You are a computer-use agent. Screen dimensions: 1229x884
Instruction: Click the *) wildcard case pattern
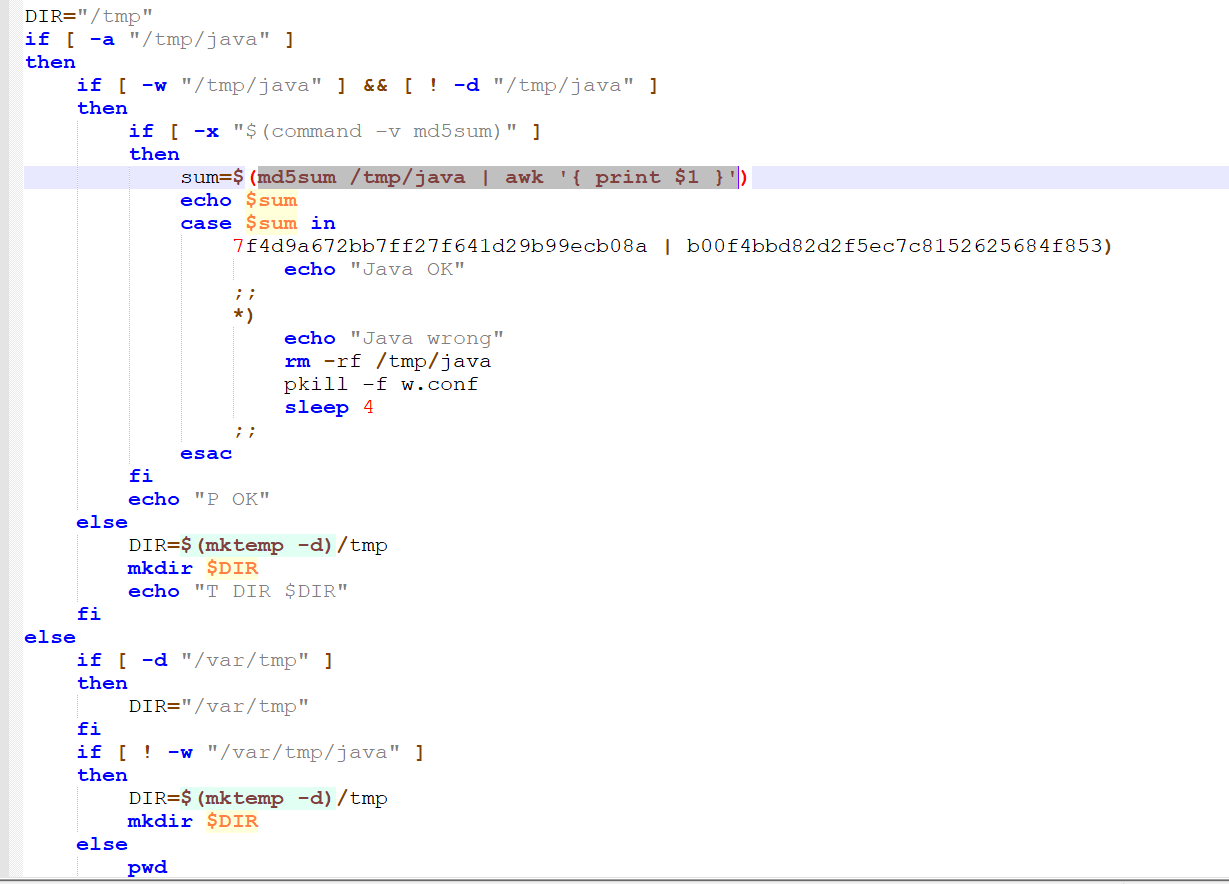click(x=243, y=315)
